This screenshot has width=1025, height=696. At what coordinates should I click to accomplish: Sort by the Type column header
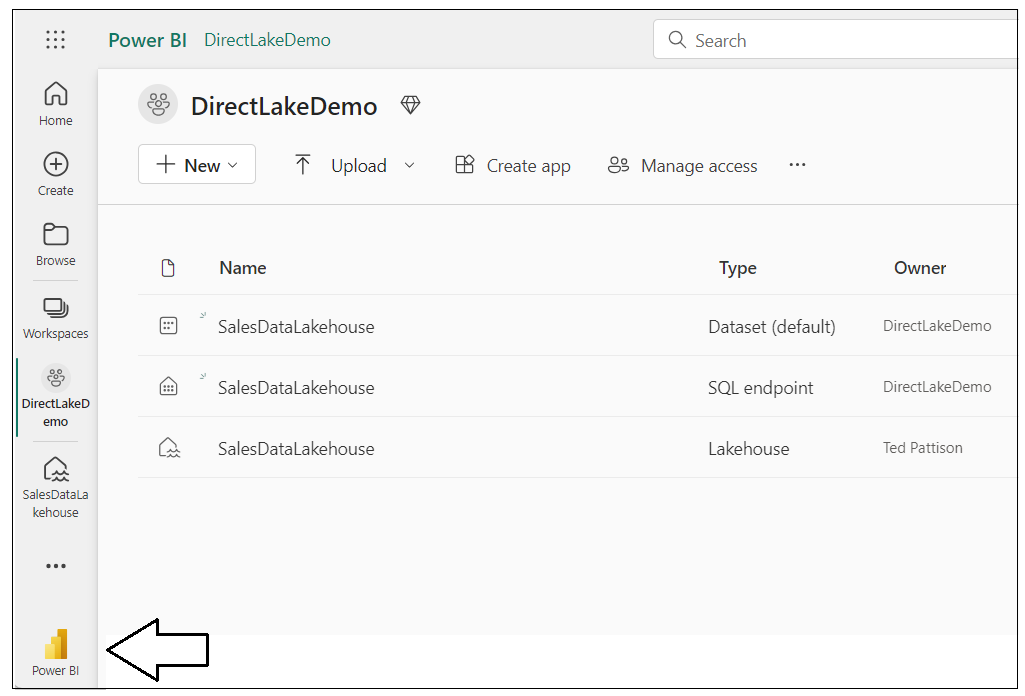(x=738, y=268)
